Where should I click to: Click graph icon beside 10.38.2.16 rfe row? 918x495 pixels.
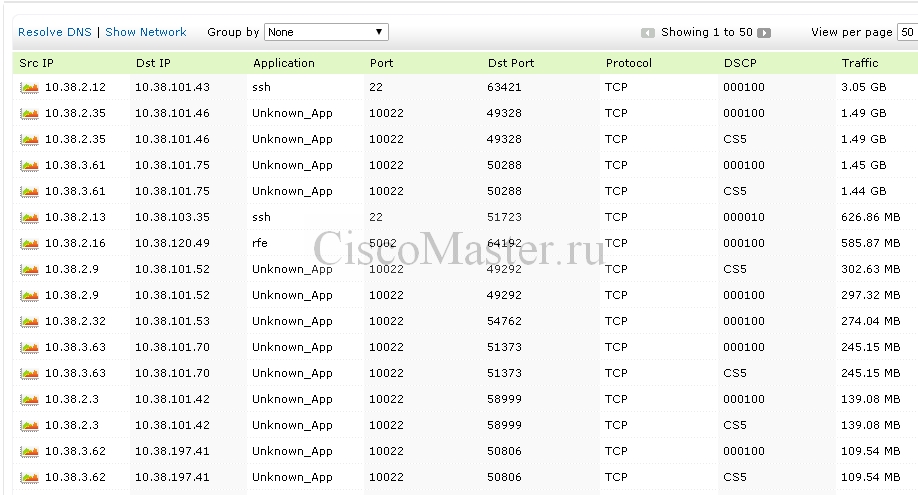click(29, 244)
